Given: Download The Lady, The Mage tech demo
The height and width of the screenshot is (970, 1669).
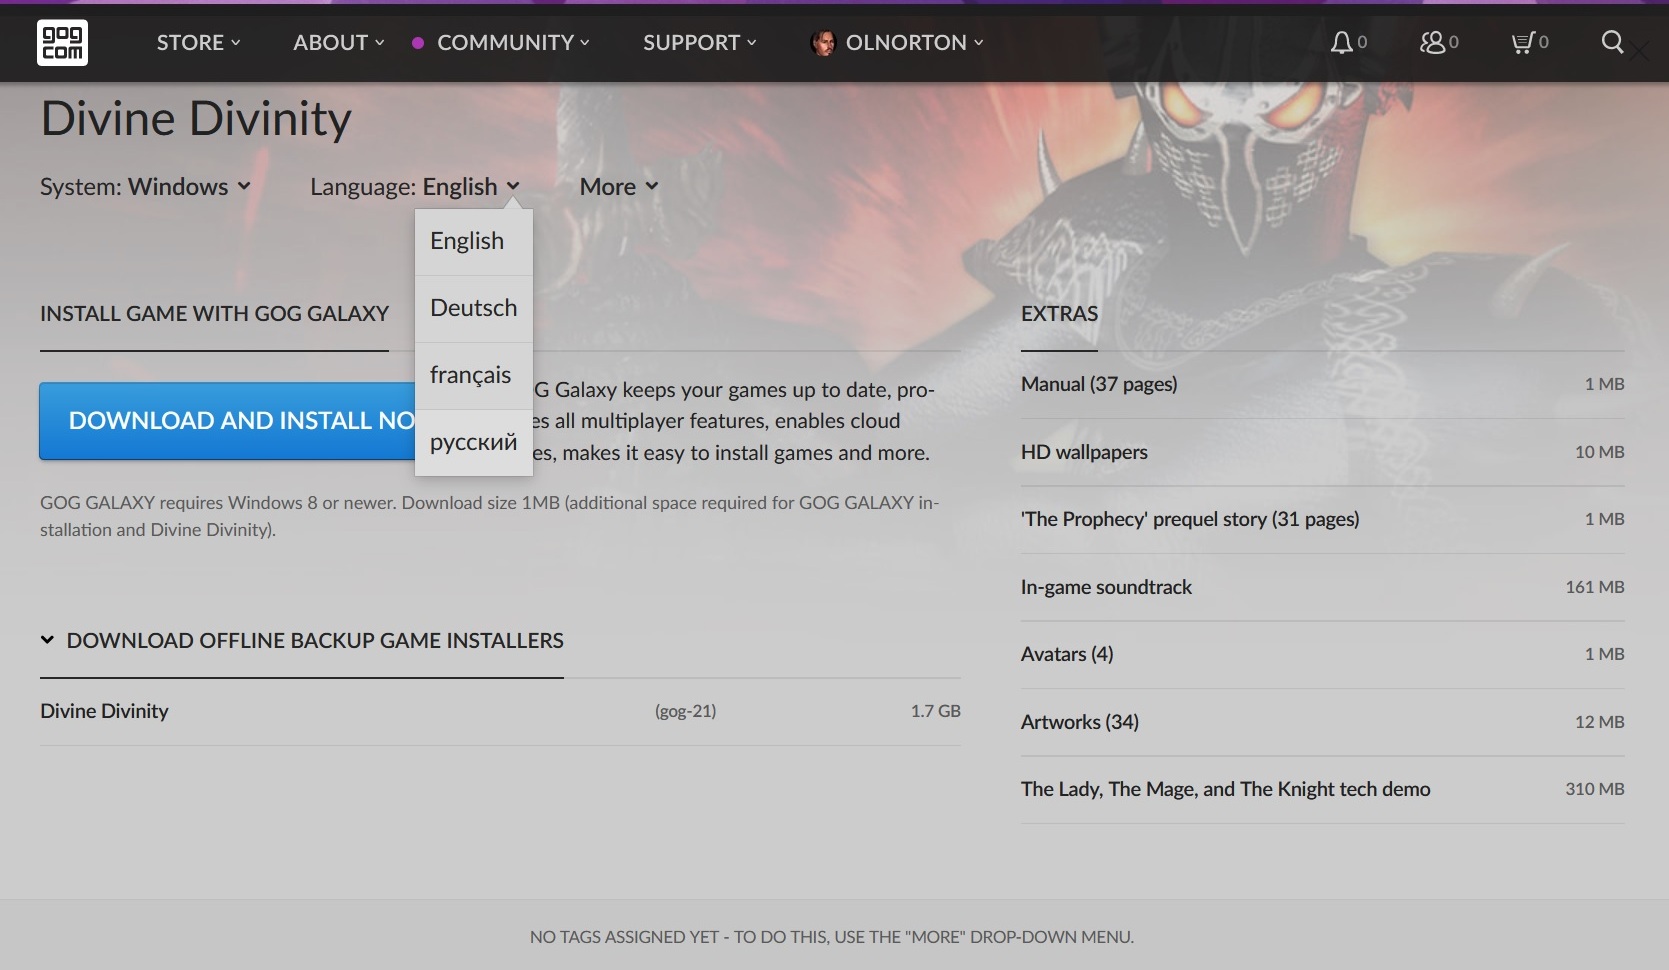Looking at the screenshot, I should coord(1322,789).
